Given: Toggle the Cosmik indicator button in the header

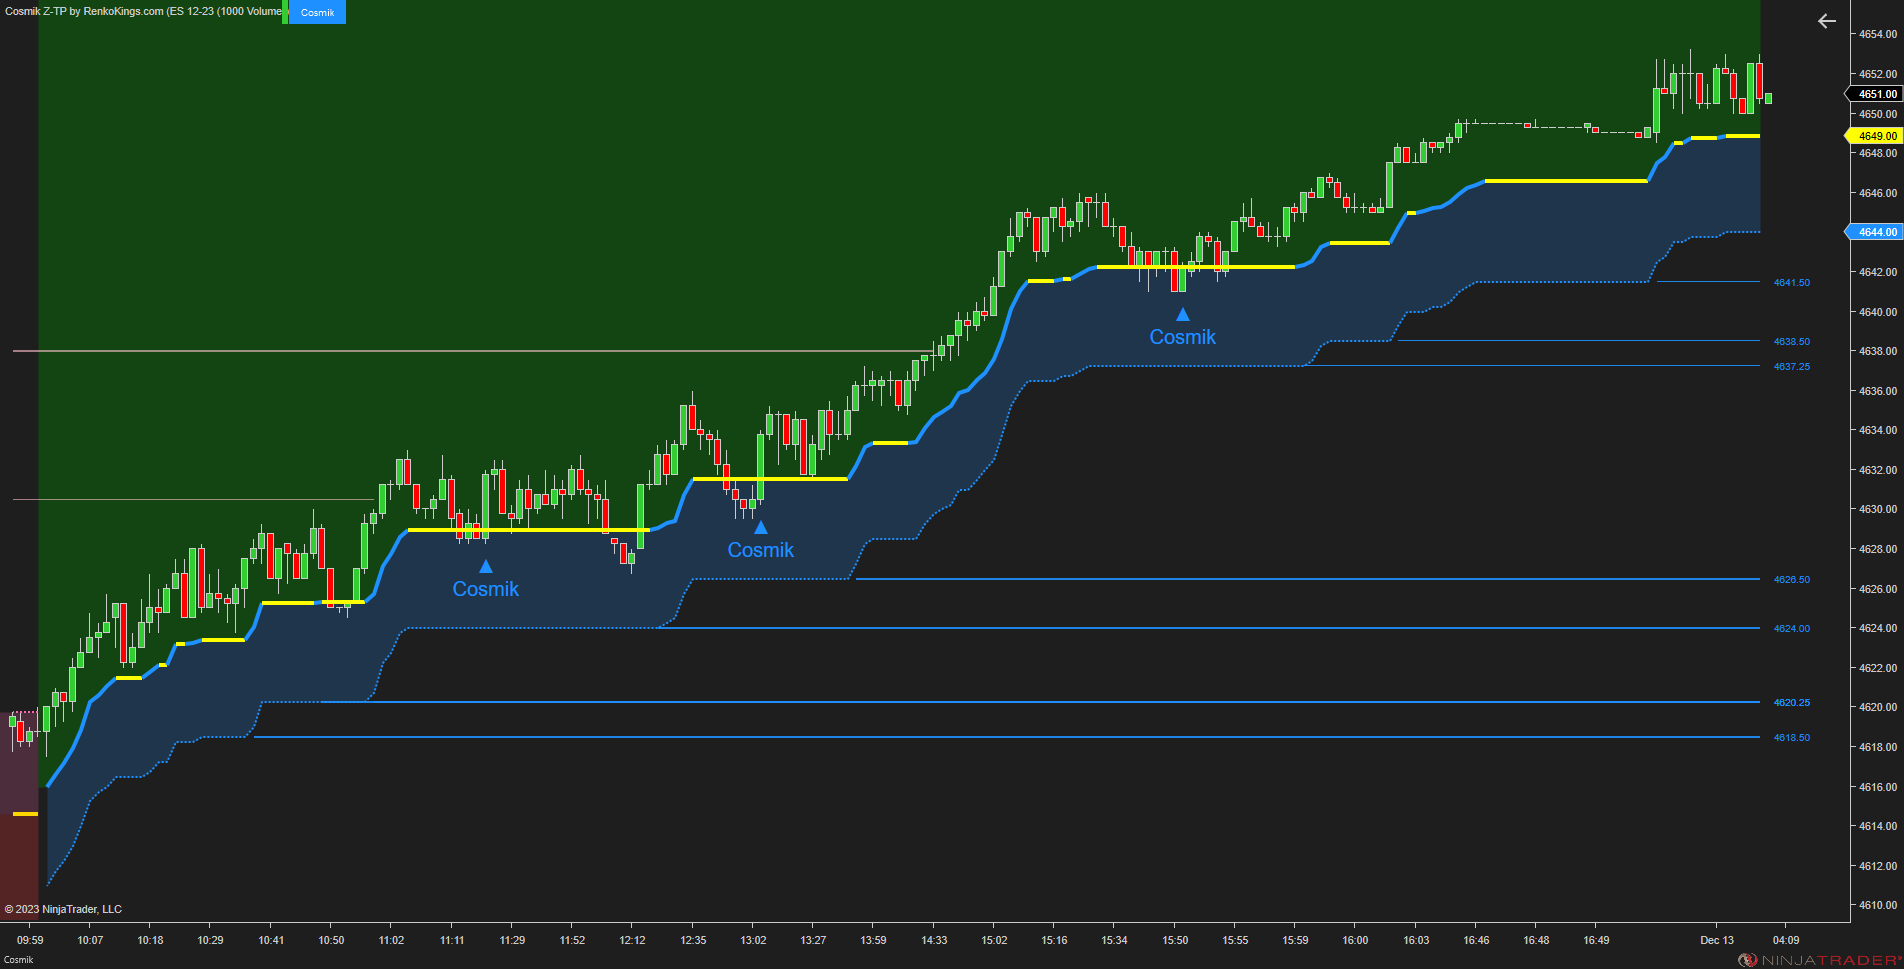Looking at the screenshot, I should (318, 12).
